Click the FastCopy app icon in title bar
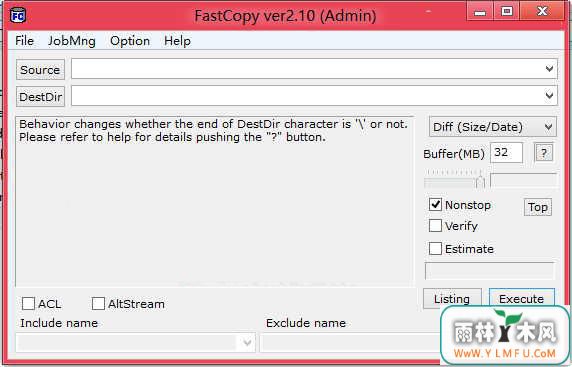Image resolution: width=572 pixels, height=367 pixels. pyautogui.click(x=18, y=15)
